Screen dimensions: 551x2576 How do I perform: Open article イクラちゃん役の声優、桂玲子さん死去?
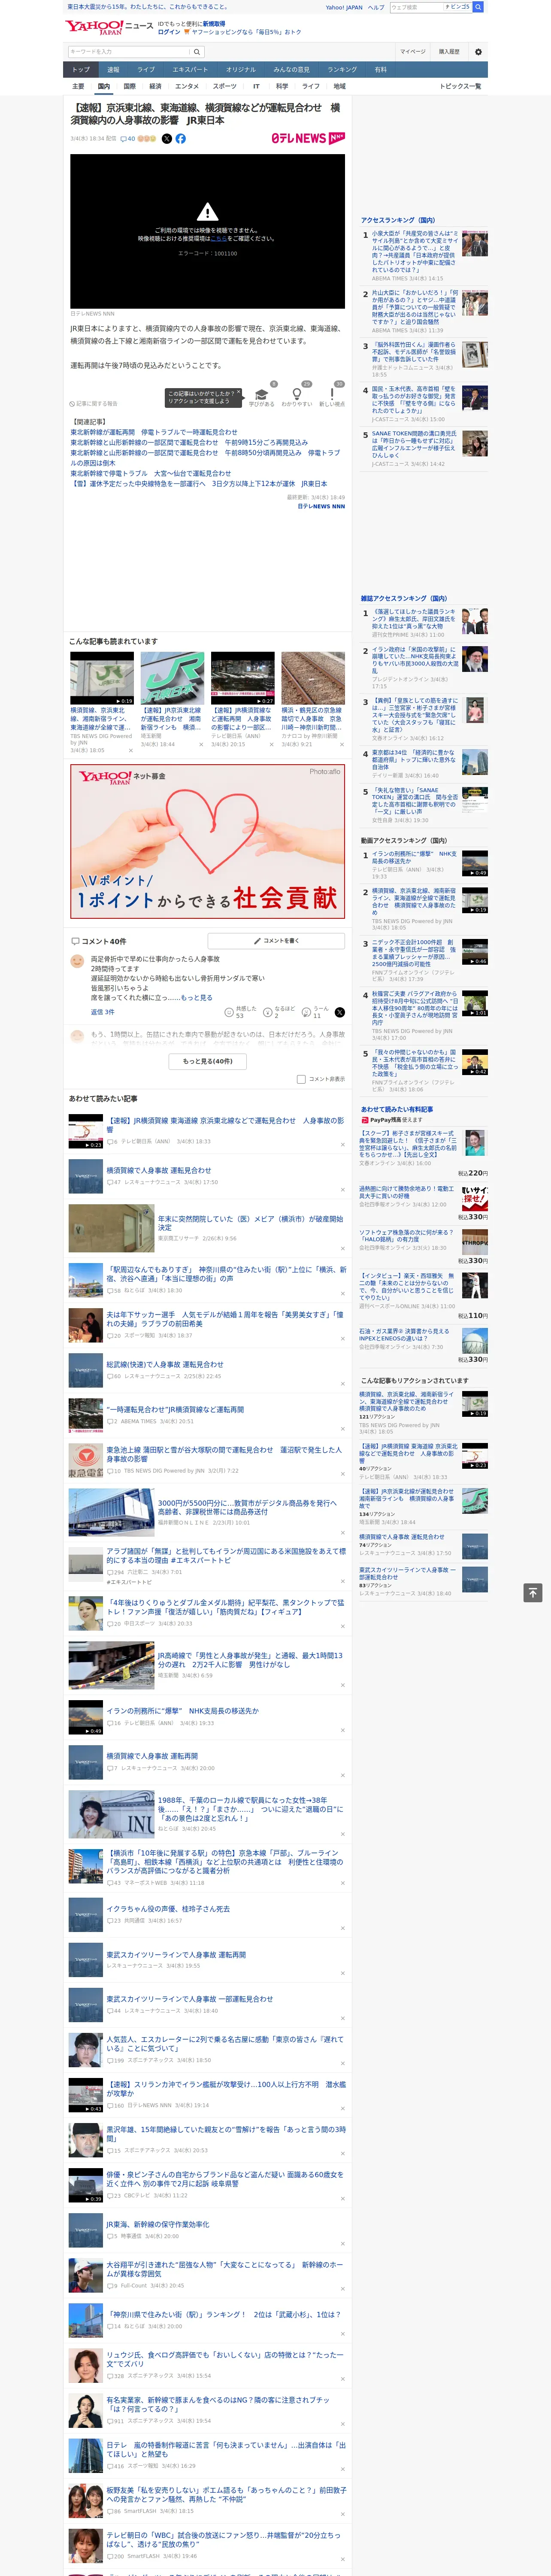(168, 1909)
